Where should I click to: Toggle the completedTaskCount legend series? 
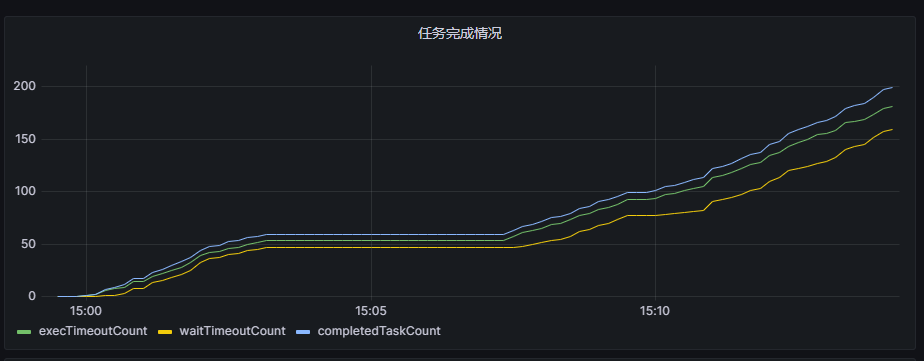pyautogui.click(x=379, y=331)
